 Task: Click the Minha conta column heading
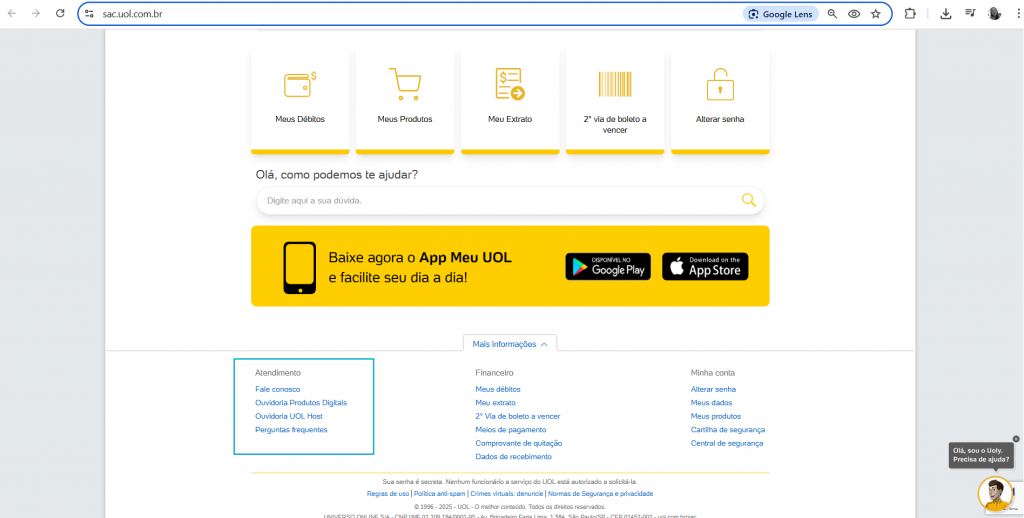712,373
